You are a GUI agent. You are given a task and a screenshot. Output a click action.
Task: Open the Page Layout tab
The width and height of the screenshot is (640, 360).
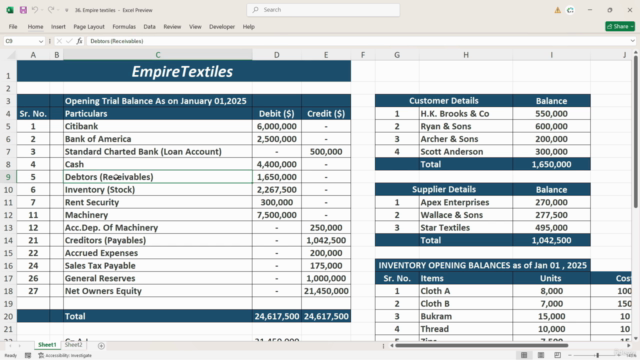click(89, 27)
